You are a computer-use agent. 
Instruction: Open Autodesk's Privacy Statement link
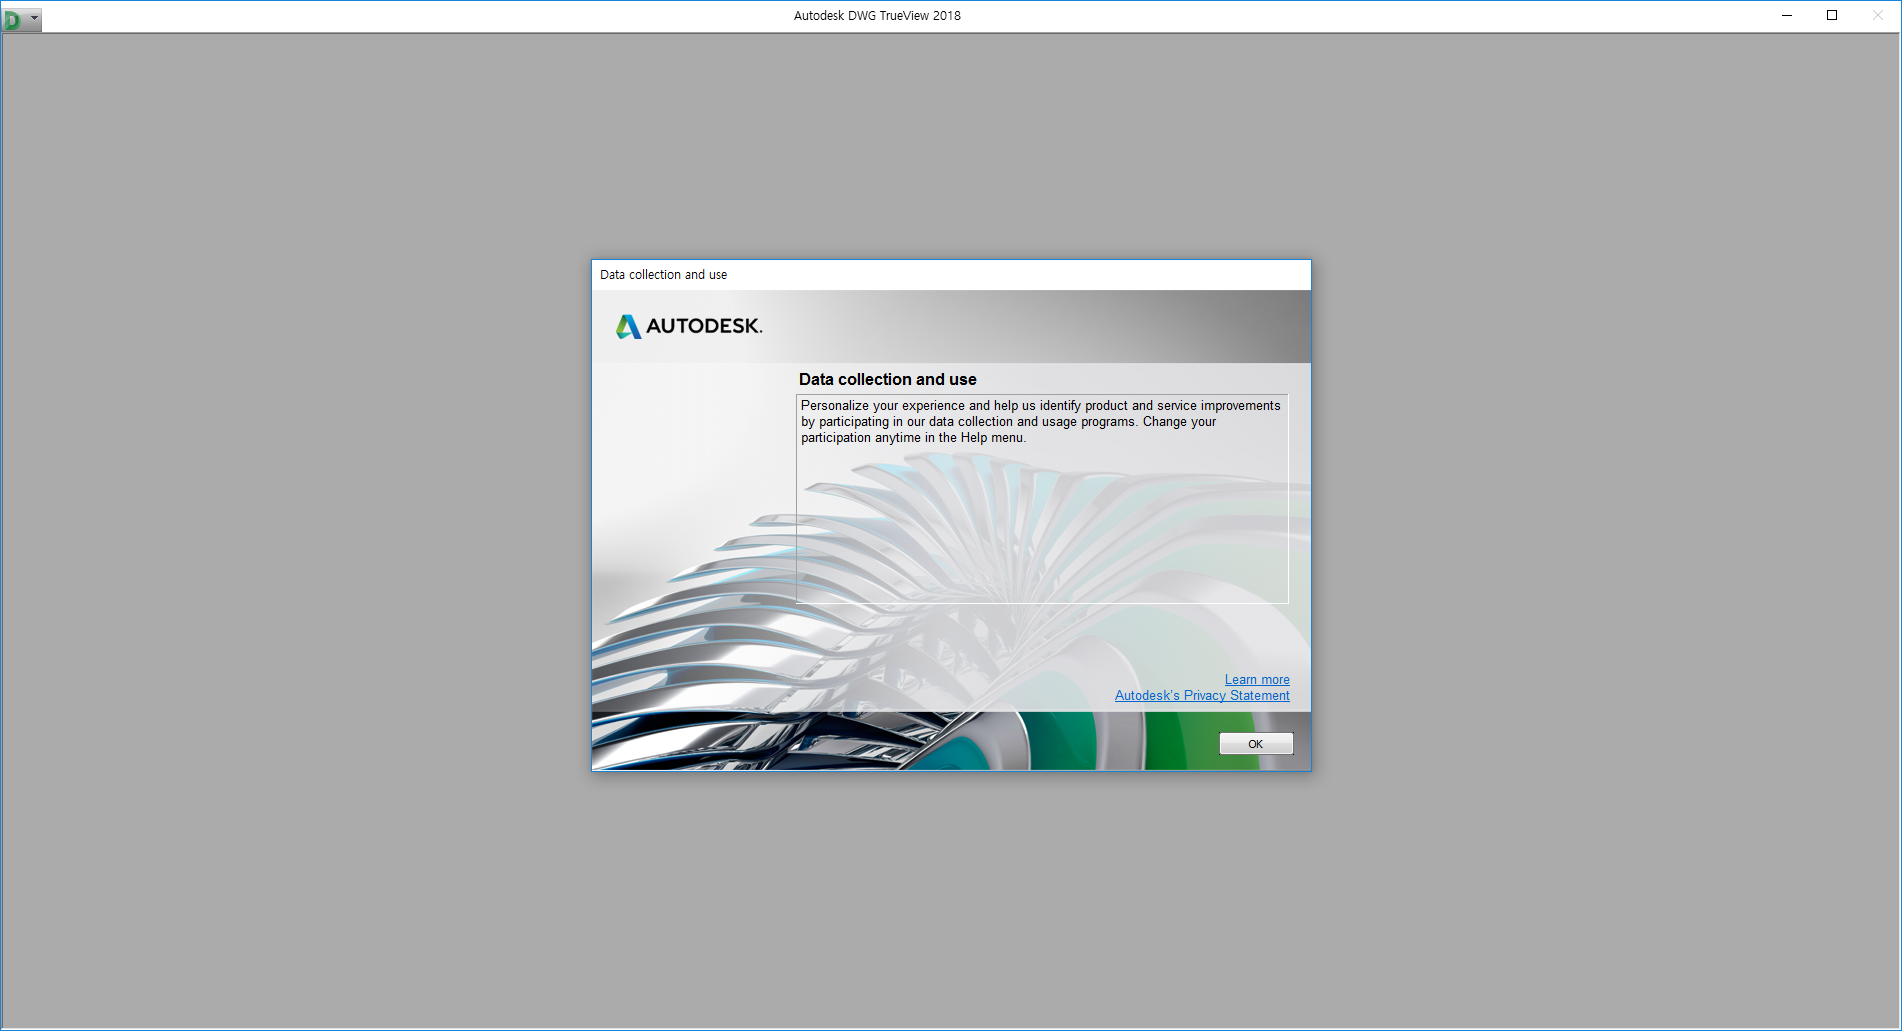[1202, 695]
